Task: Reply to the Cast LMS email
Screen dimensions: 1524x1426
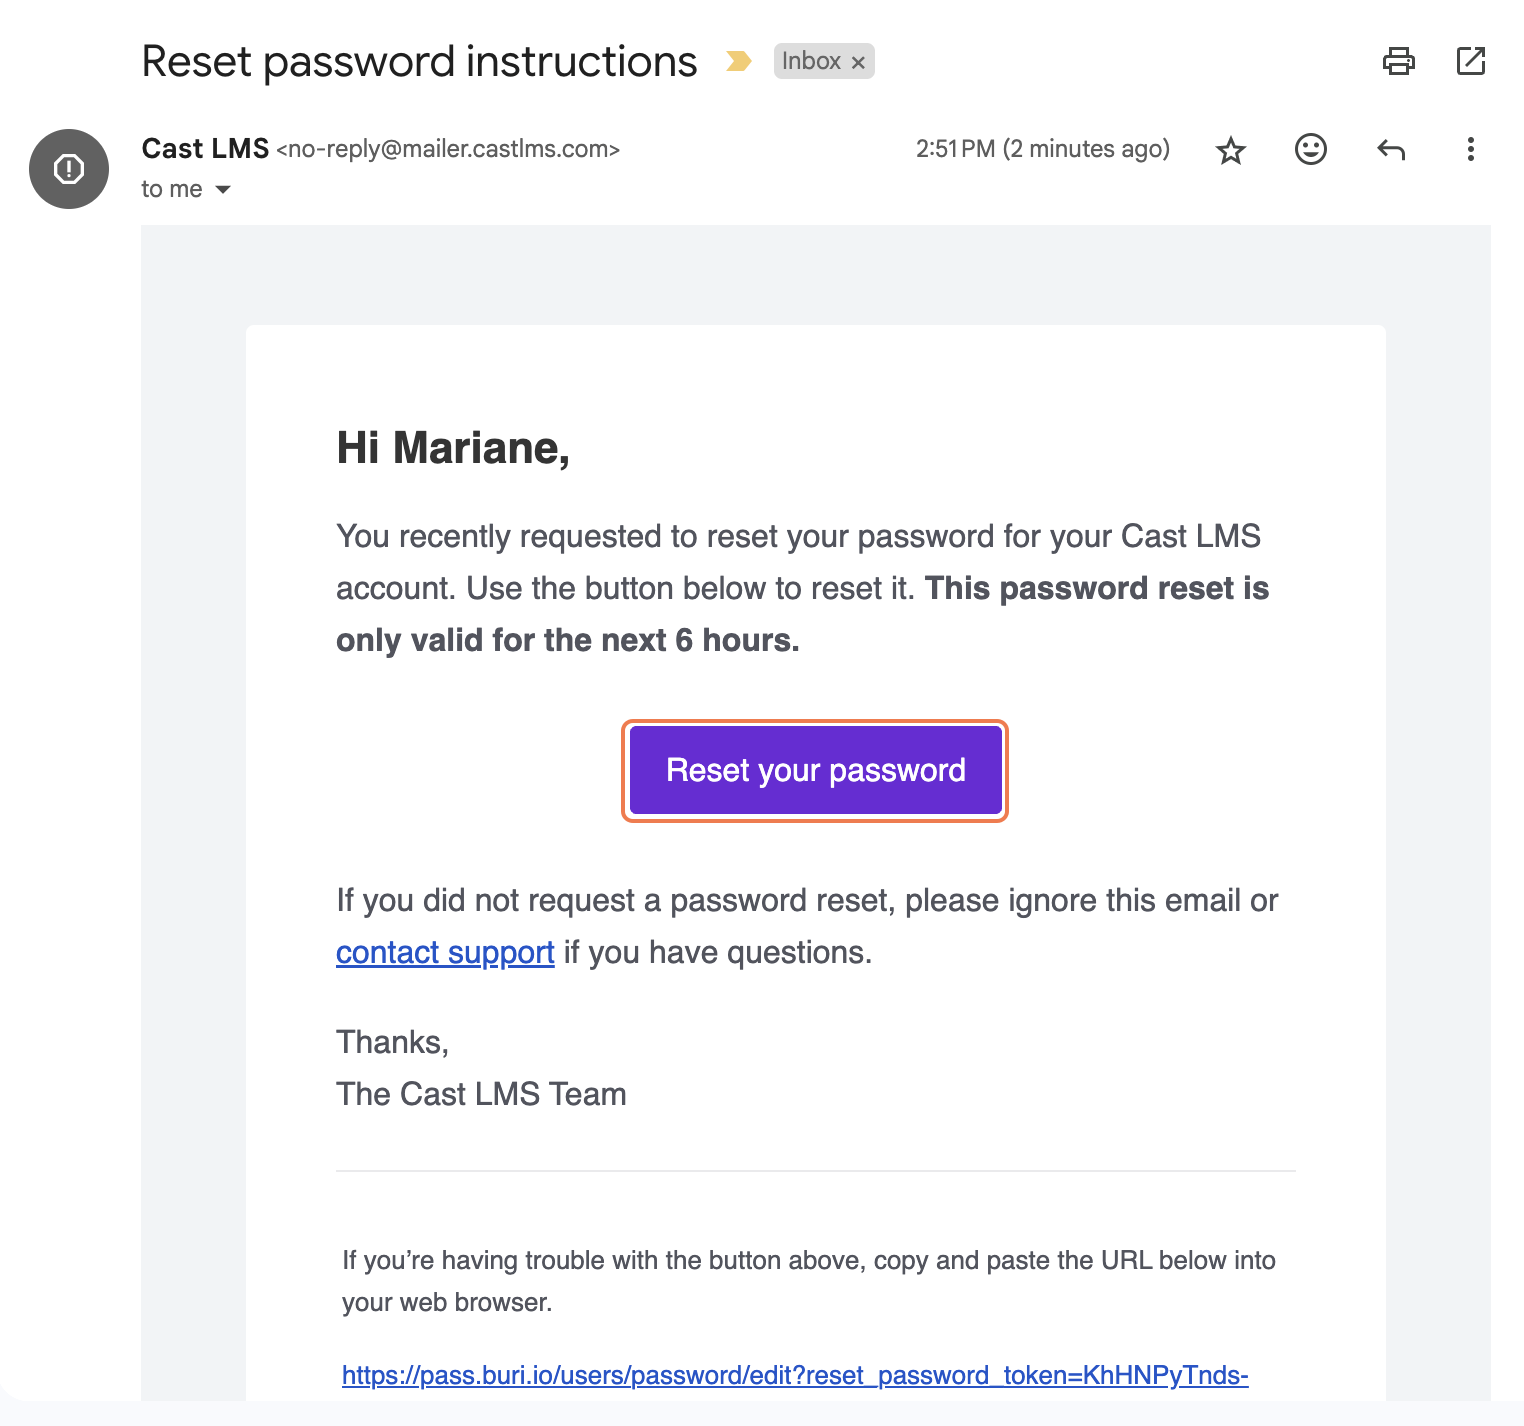Action: [x=1391, y=150]
